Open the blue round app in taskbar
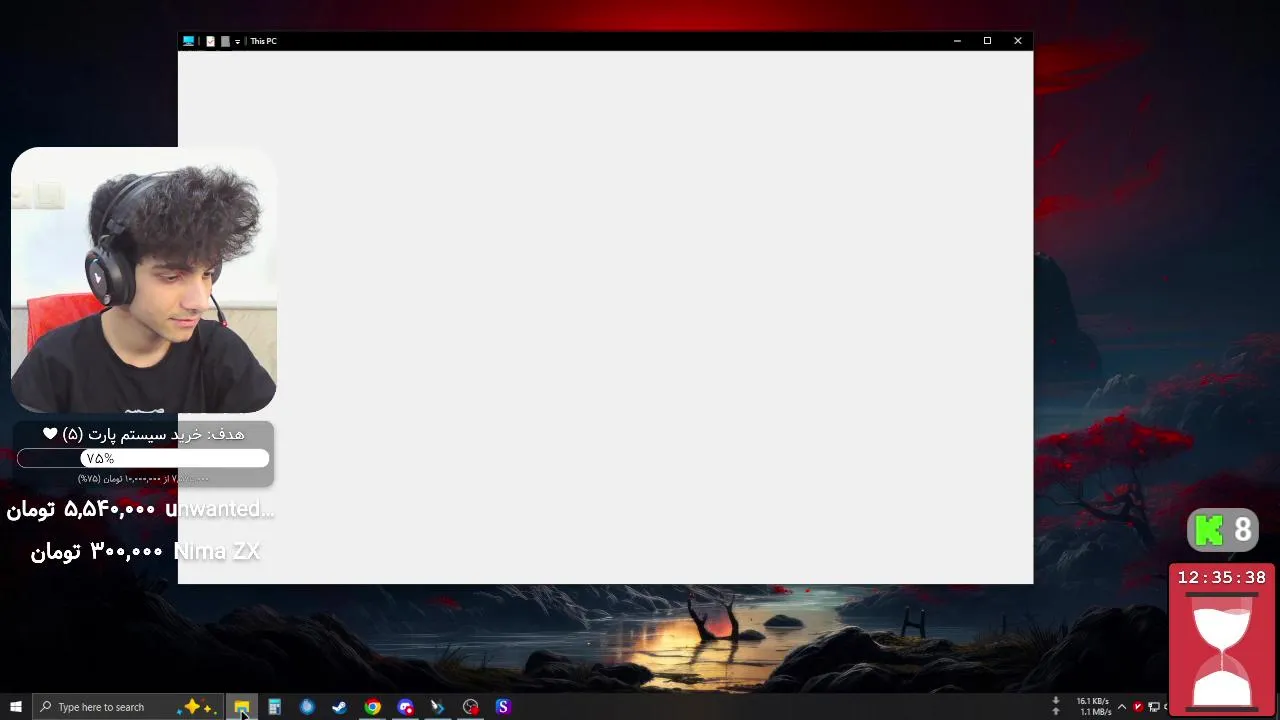 [x=307, y=707]
